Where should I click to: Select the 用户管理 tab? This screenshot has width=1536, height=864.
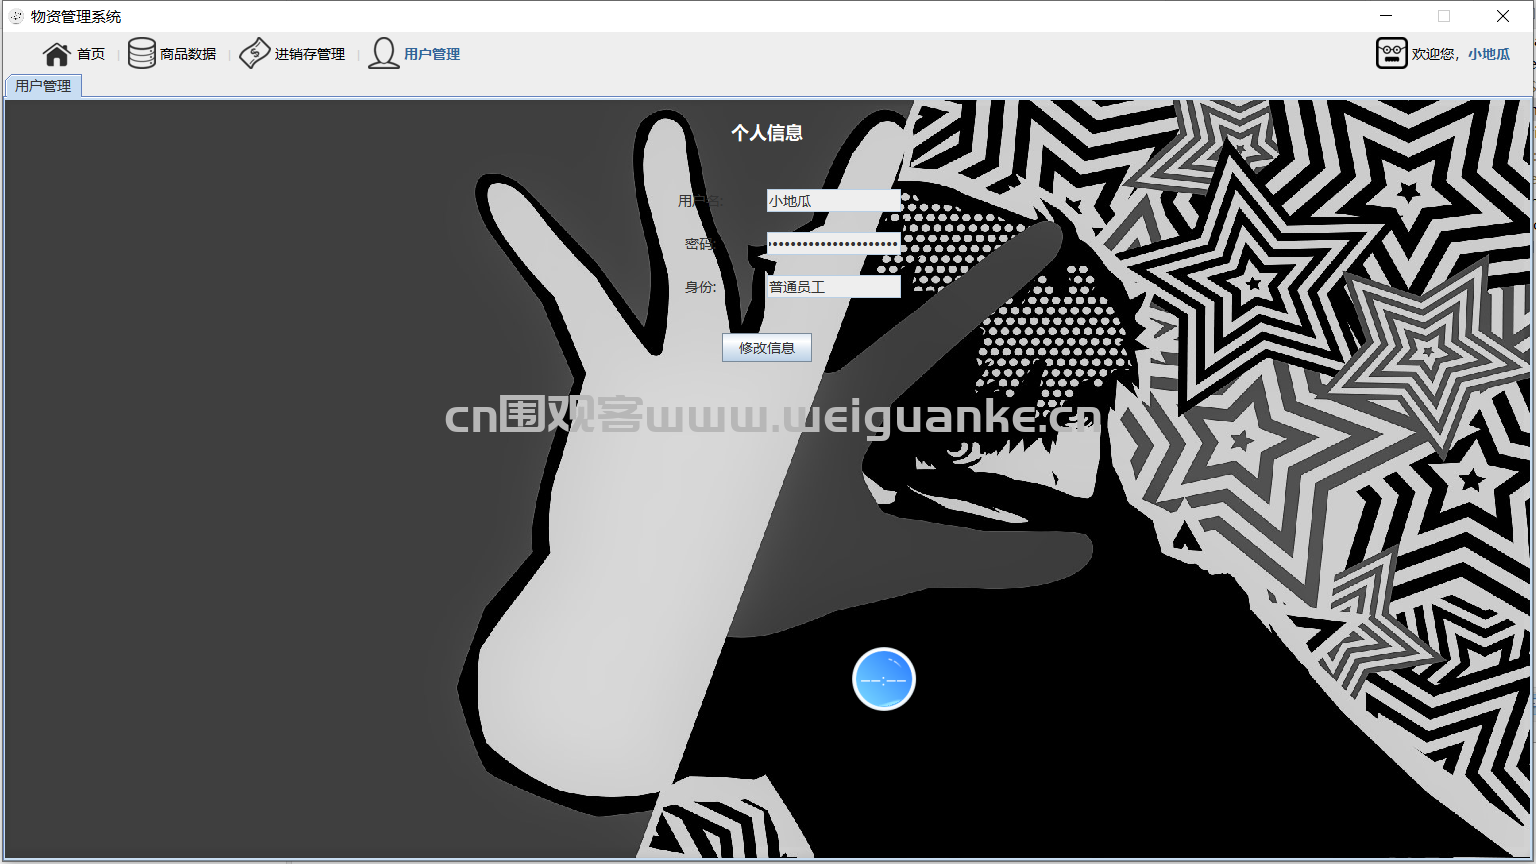[x=43, y=86]
